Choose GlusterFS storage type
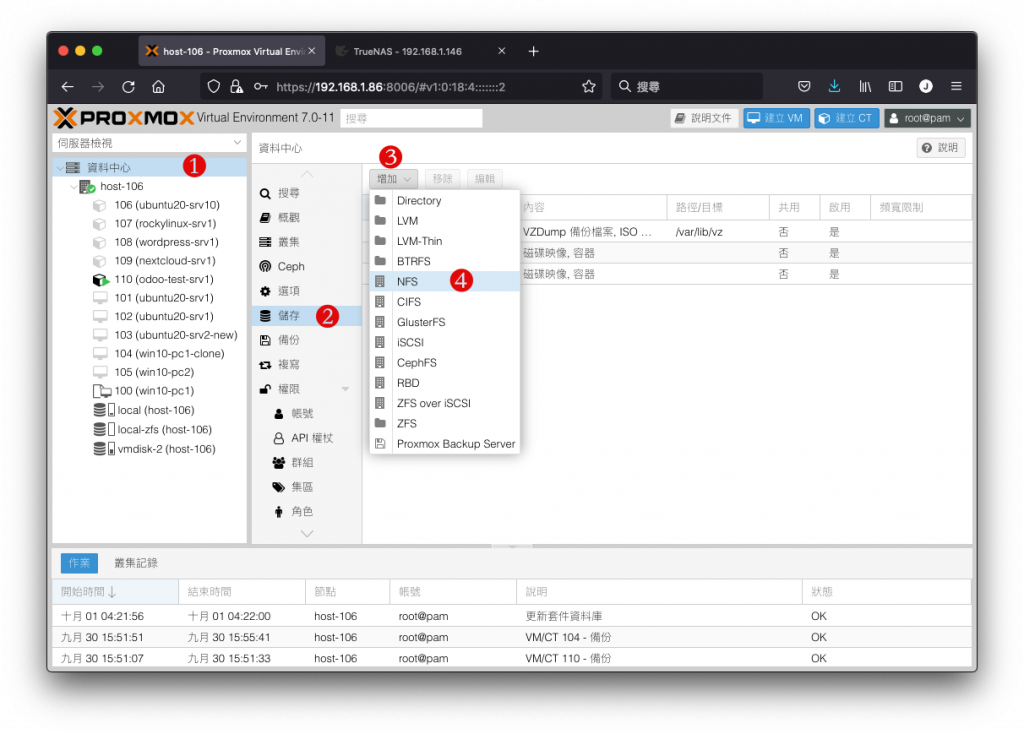This screenshot has height=734, width=1024. (x=444, y=322)
